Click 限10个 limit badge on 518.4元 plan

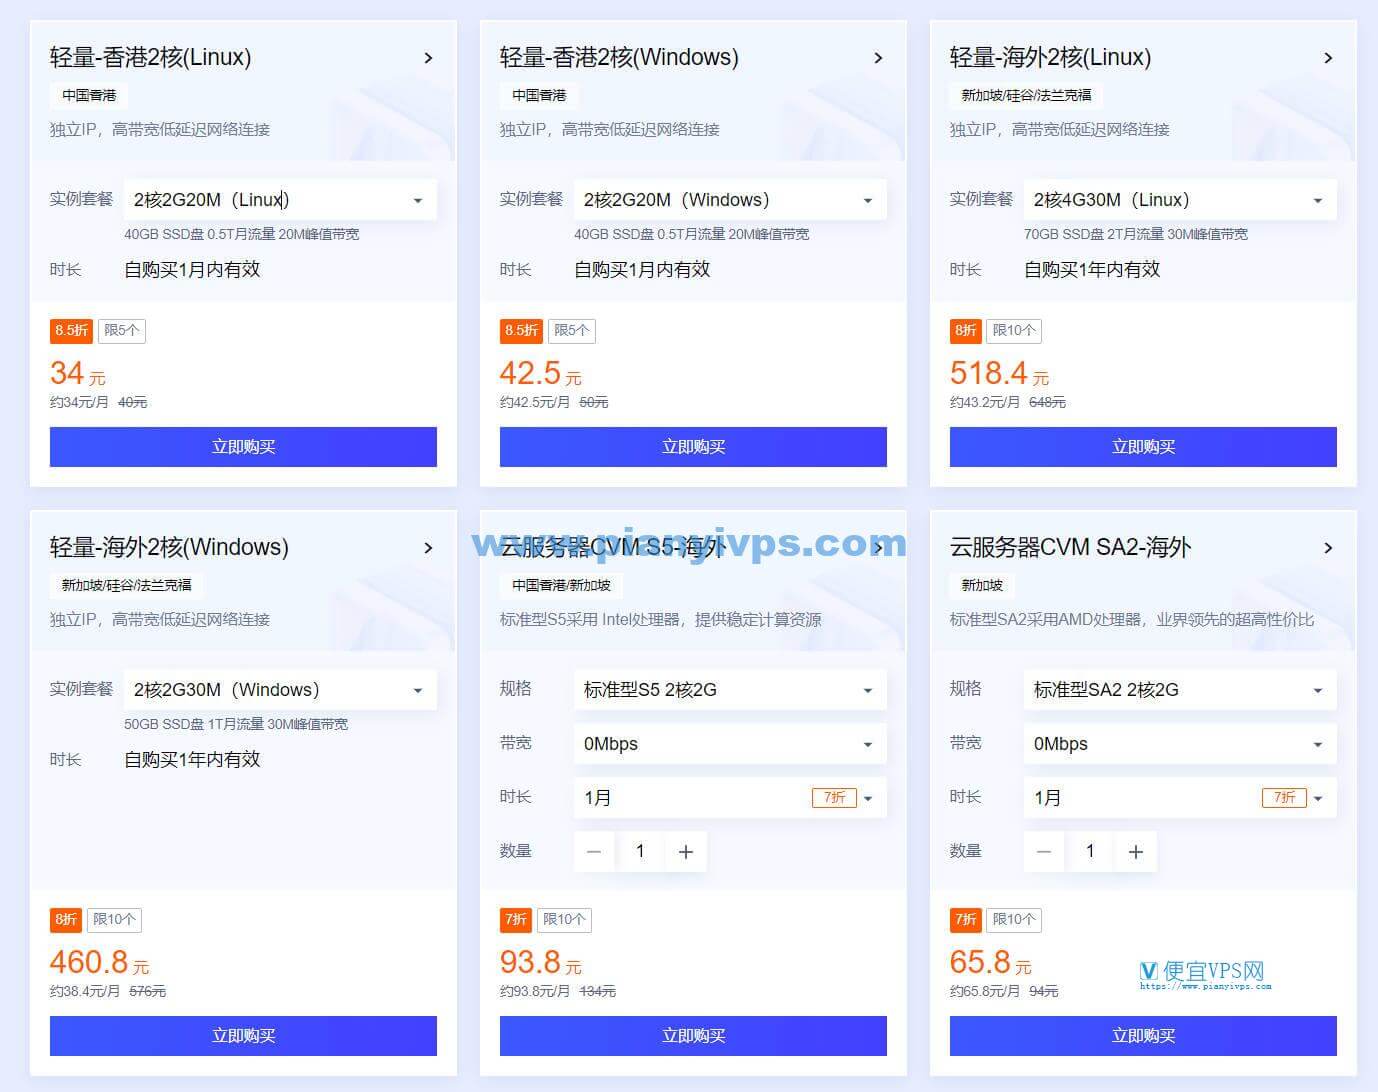click(x=1014, y=331)
